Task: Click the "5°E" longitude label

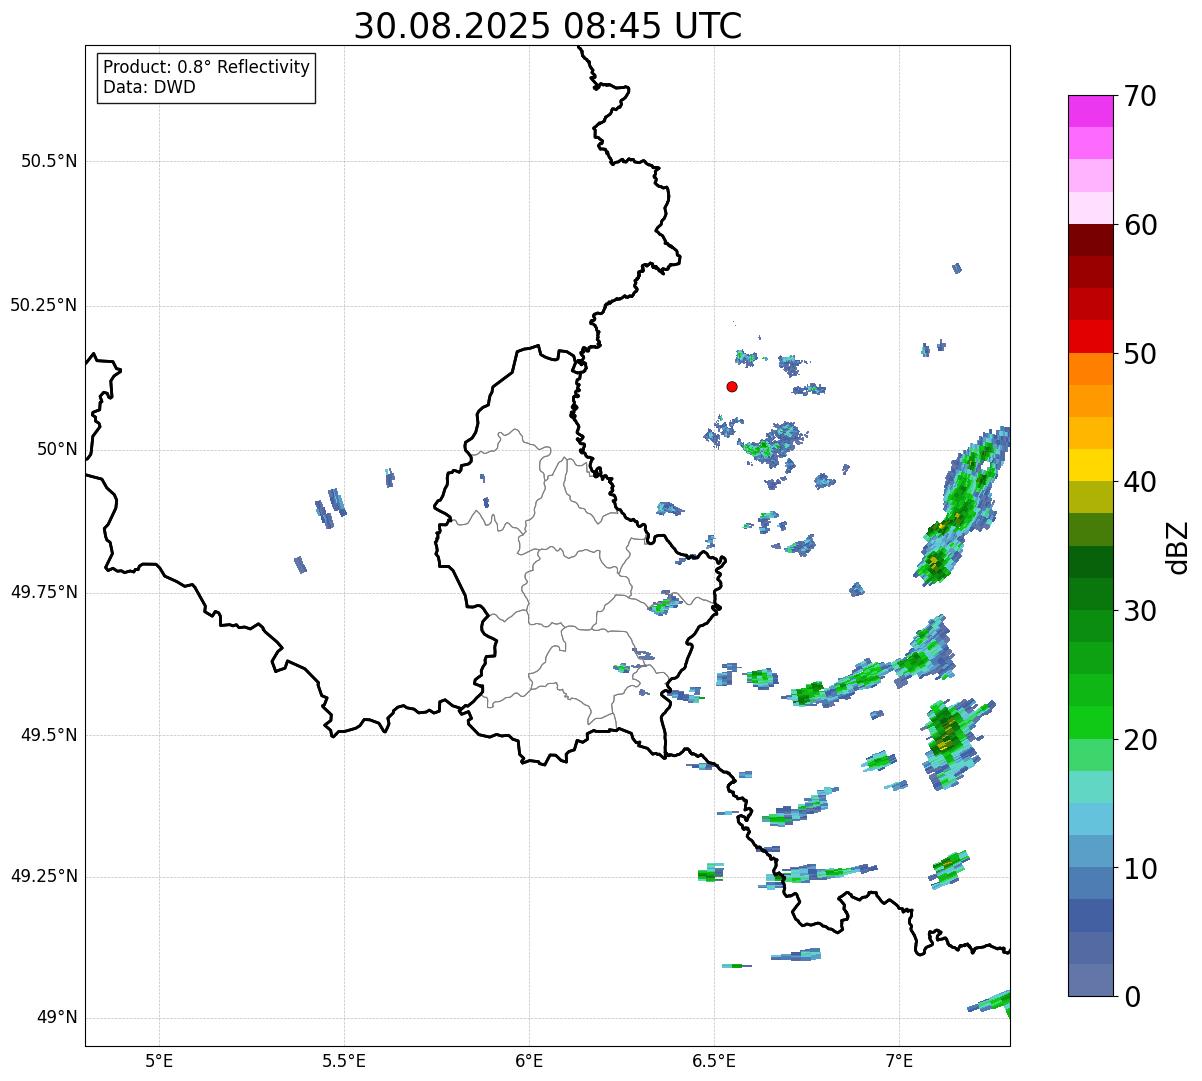Action: [159, 1060]
